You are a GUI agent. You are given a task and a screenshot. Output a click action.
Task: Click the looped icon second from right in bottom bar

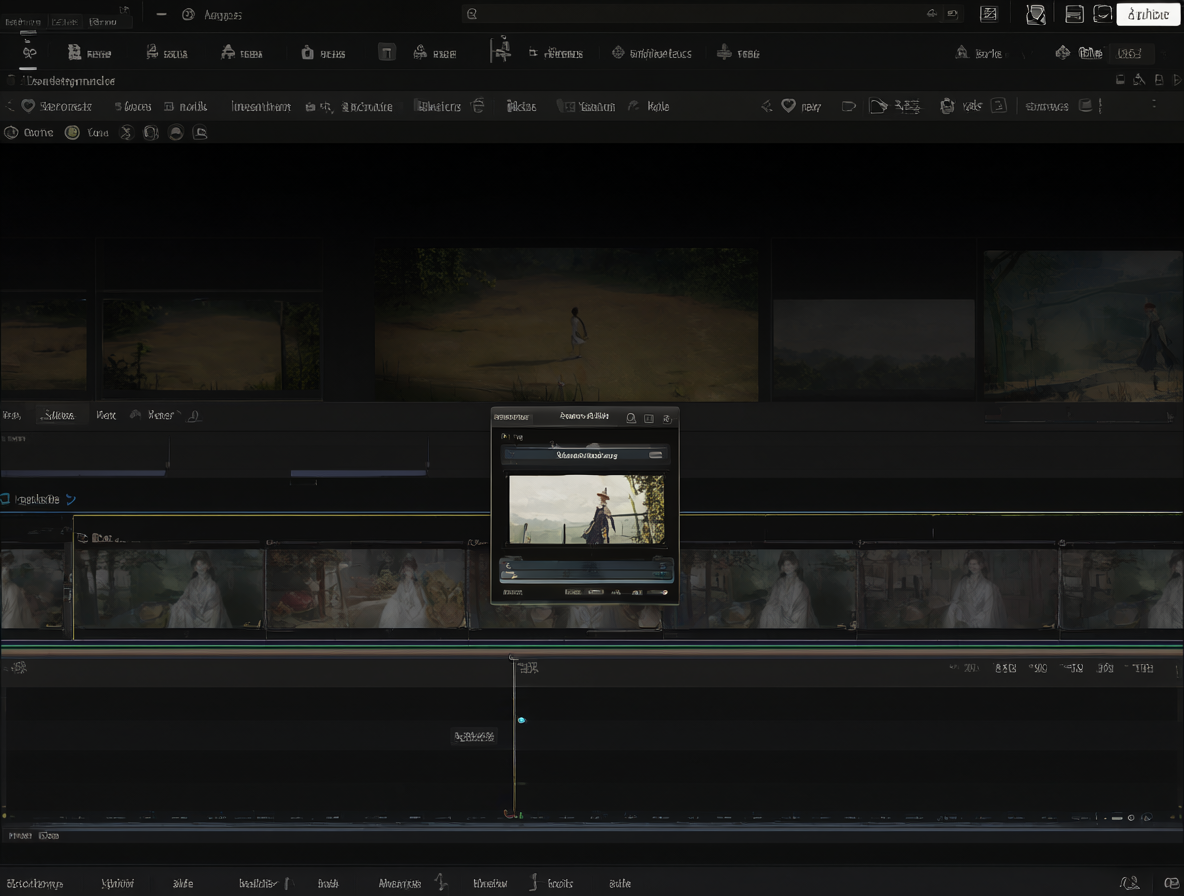(x=1130, y=882)
